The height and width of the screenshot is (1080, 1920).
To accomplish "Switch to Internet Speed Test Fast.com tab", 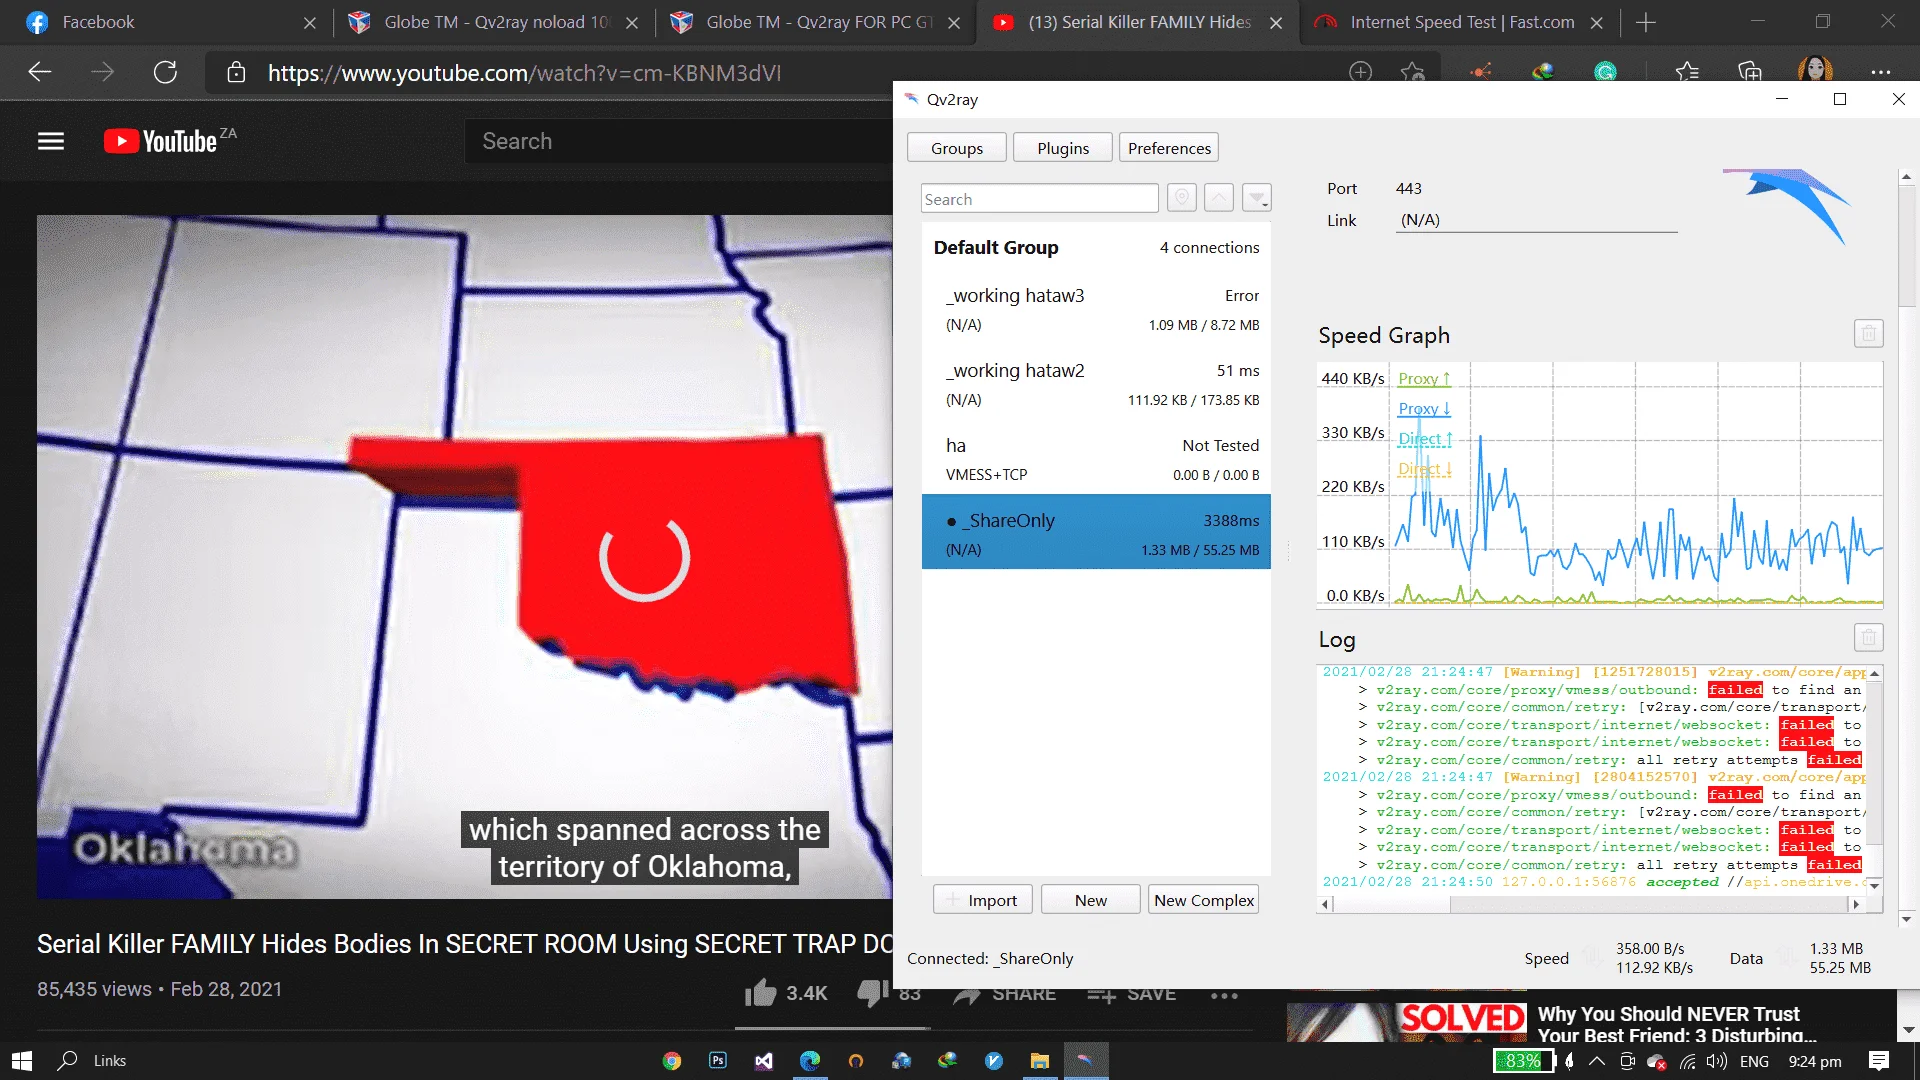I will click(x=1458, y=22).
